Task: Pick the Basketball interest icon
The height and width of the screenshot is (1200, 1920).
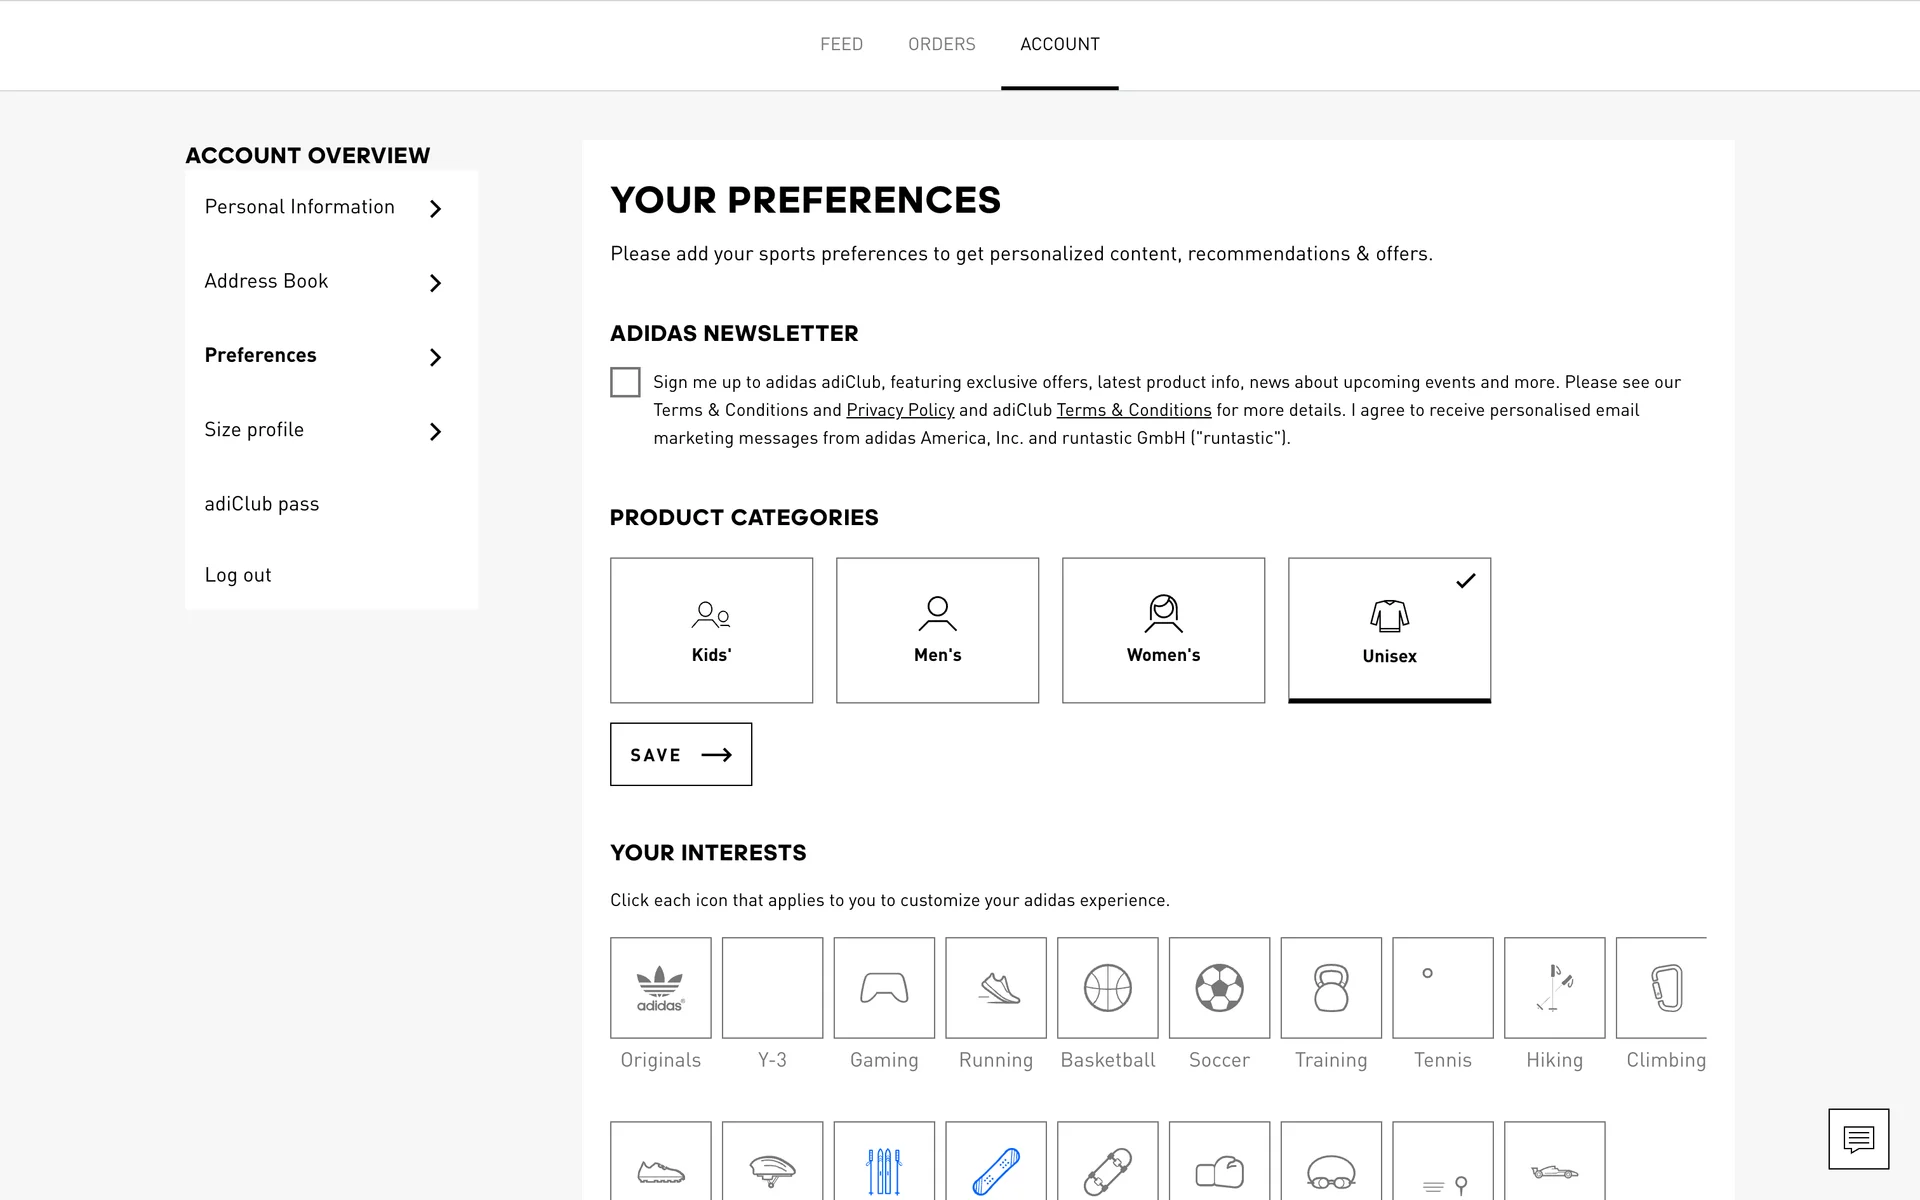Action: tap(1107, 988)
